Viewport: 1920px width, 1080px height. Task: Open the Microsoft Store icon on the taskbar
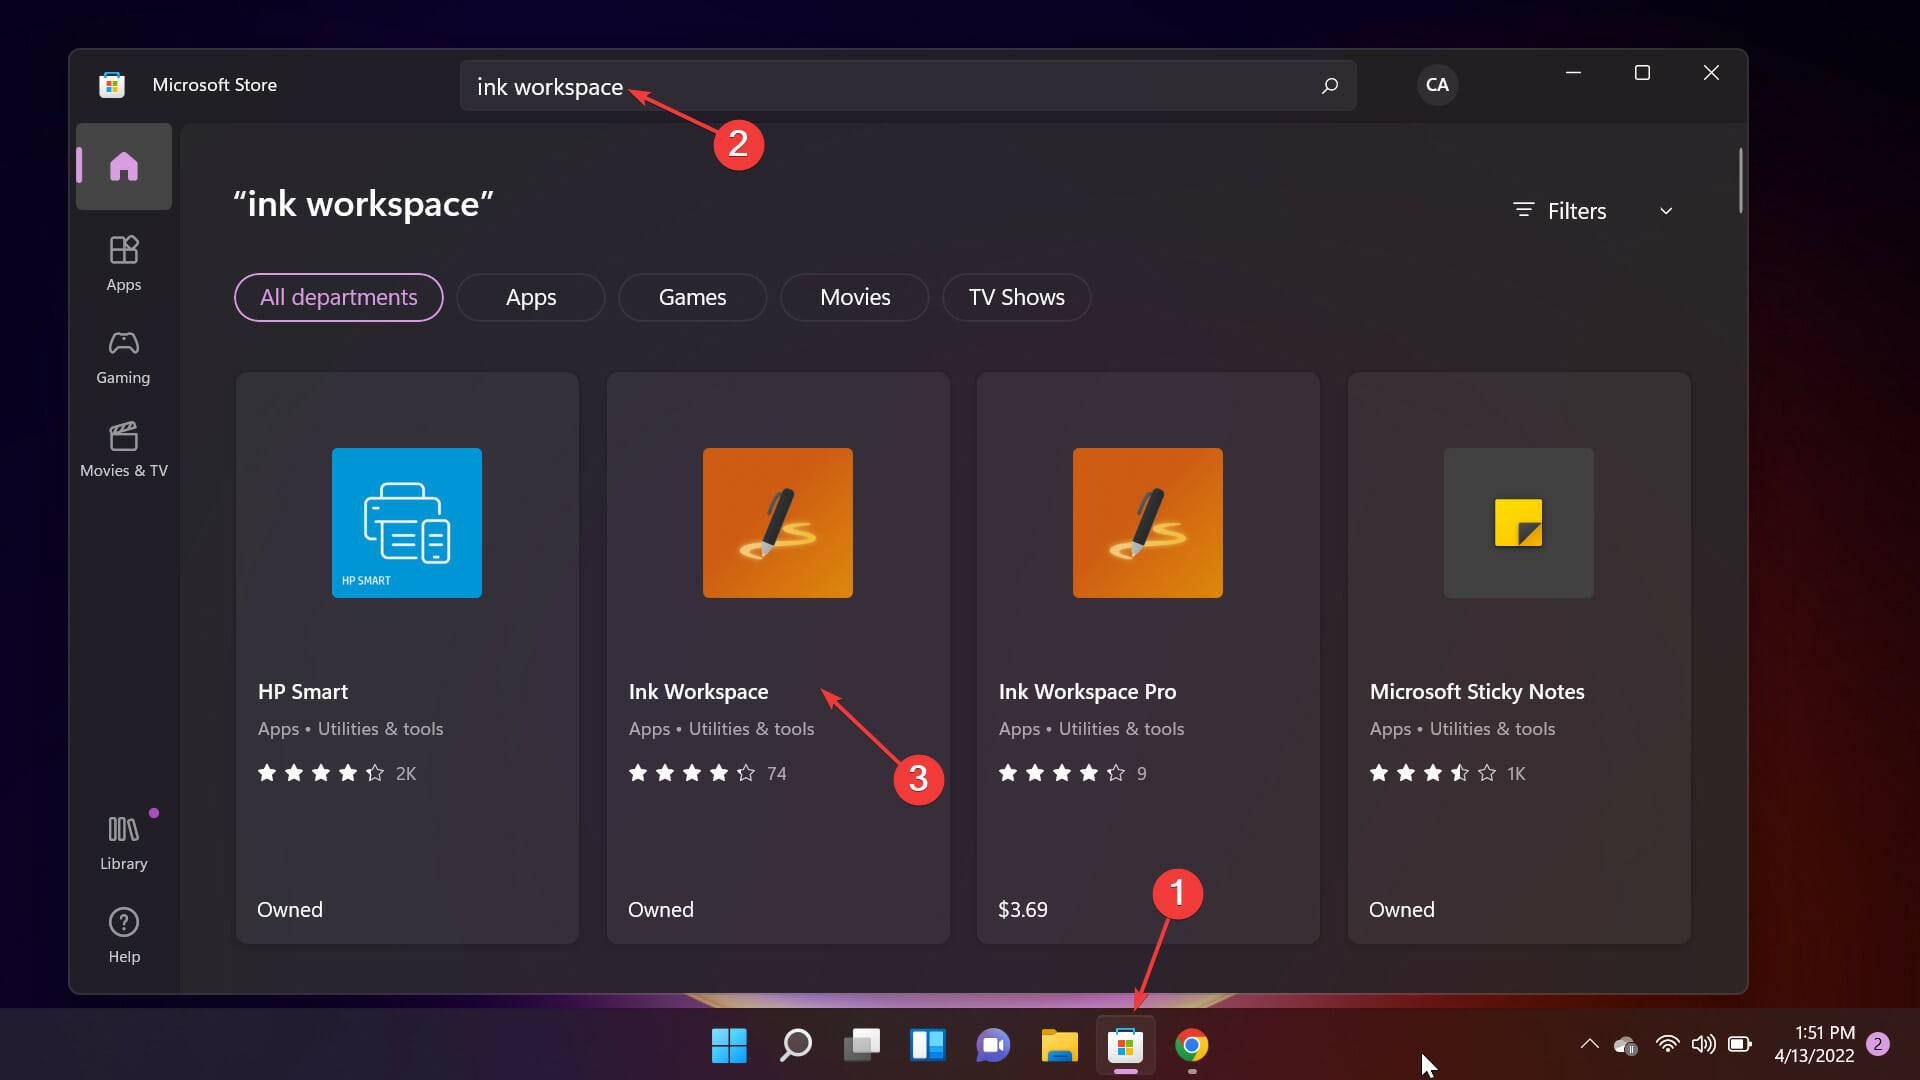(1126, 1045)
